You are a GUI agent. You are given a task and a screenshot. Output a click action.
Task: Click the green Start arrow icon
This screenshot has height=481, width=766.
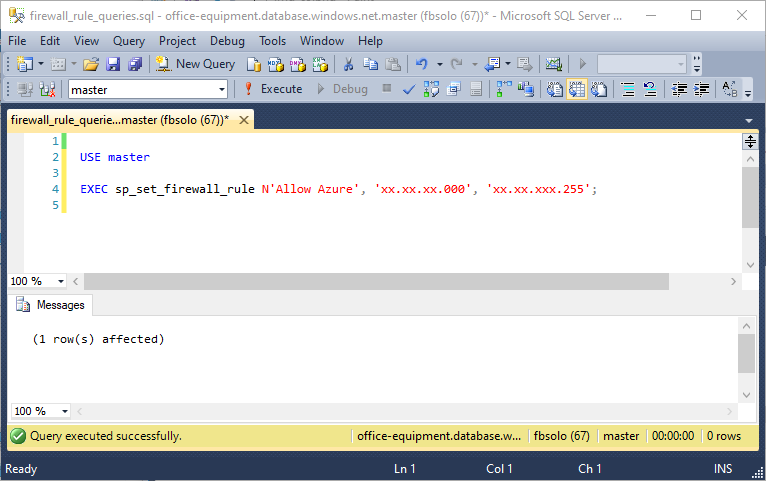point(582,64)
